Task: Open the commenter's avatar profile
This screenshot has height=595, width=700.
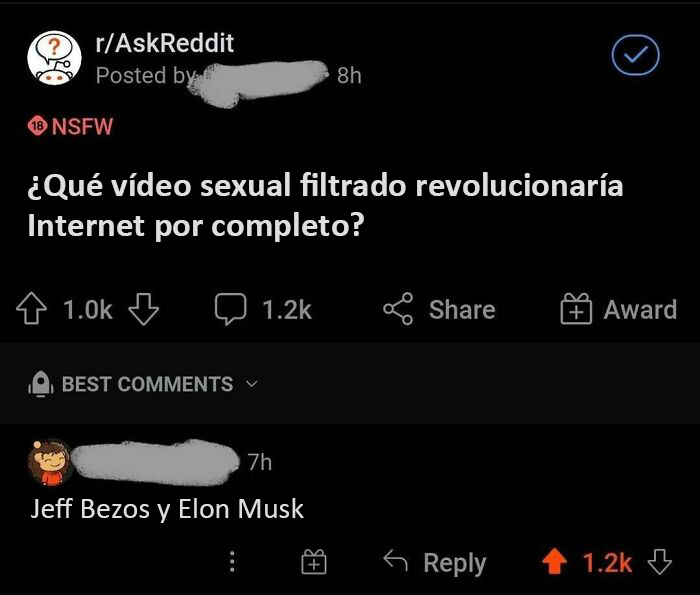Action: coord(50,462)
